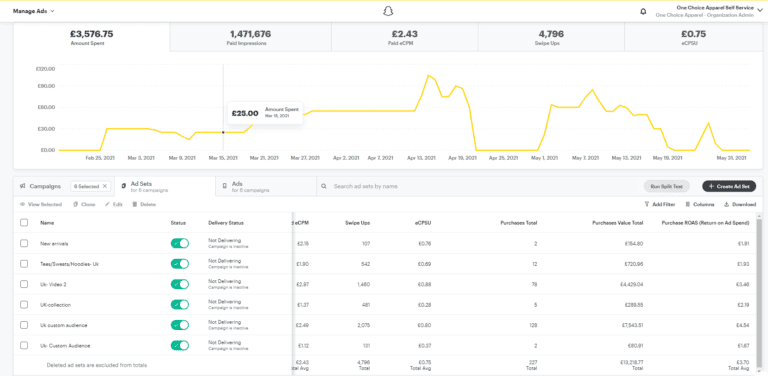Click the Edit pencil action
This screenshot has width=768, height=376.
pyautogui.click(x=114, y=204)
